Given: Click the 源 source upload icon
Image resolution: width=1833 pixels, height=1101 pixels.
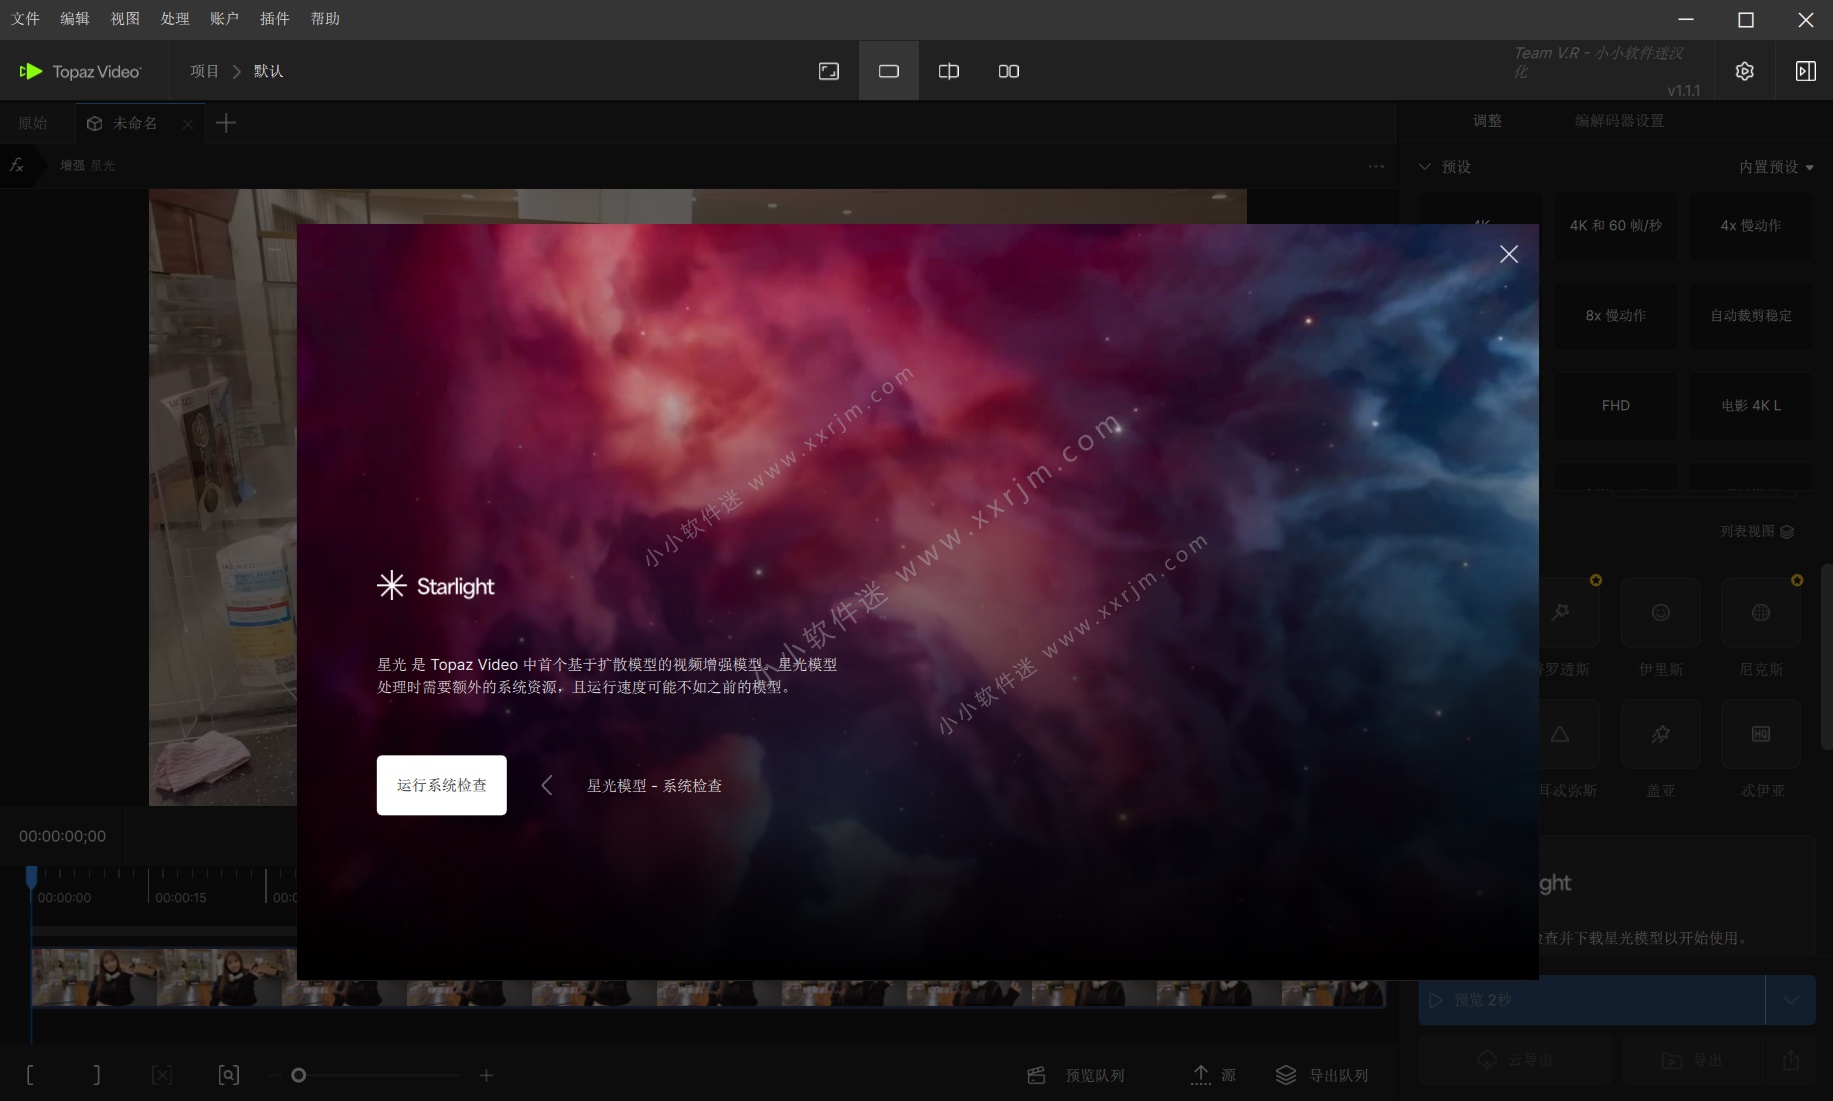Looking at the screenshot, I should coord(1202,1075).
